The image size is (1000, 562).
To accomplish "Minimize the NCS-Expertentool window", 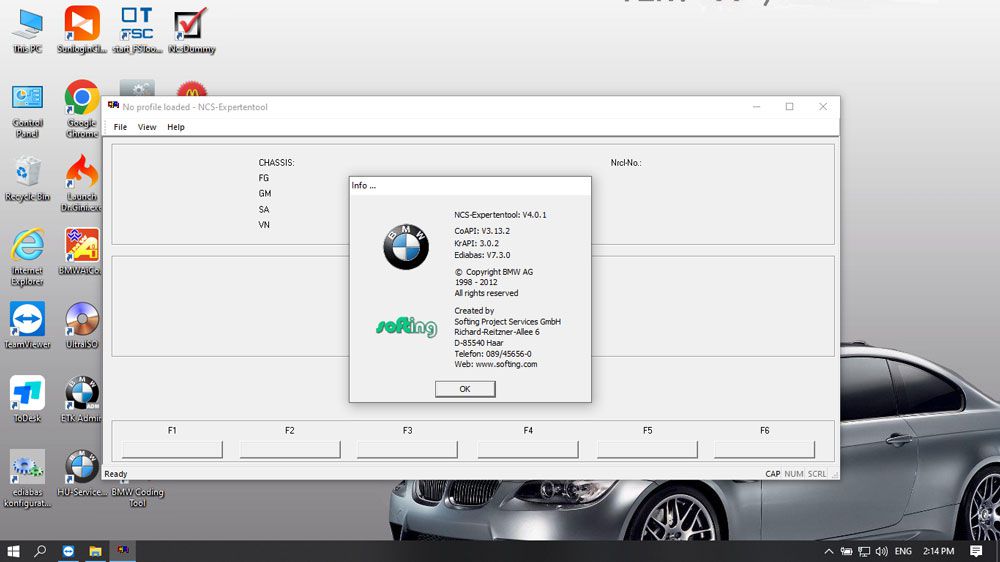I will pyautogui.click(x=756, y=107).
